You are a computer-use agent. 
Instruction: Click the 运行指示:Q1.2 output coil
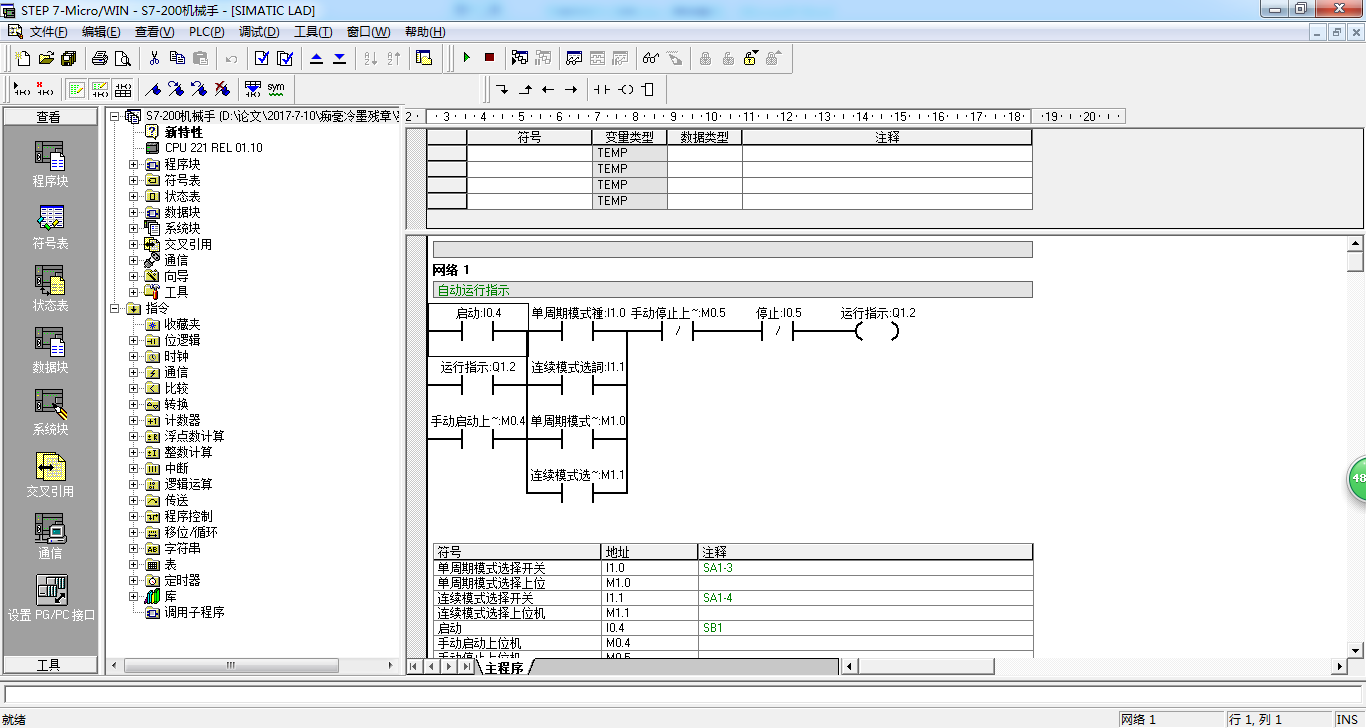(x=877, y=331)
